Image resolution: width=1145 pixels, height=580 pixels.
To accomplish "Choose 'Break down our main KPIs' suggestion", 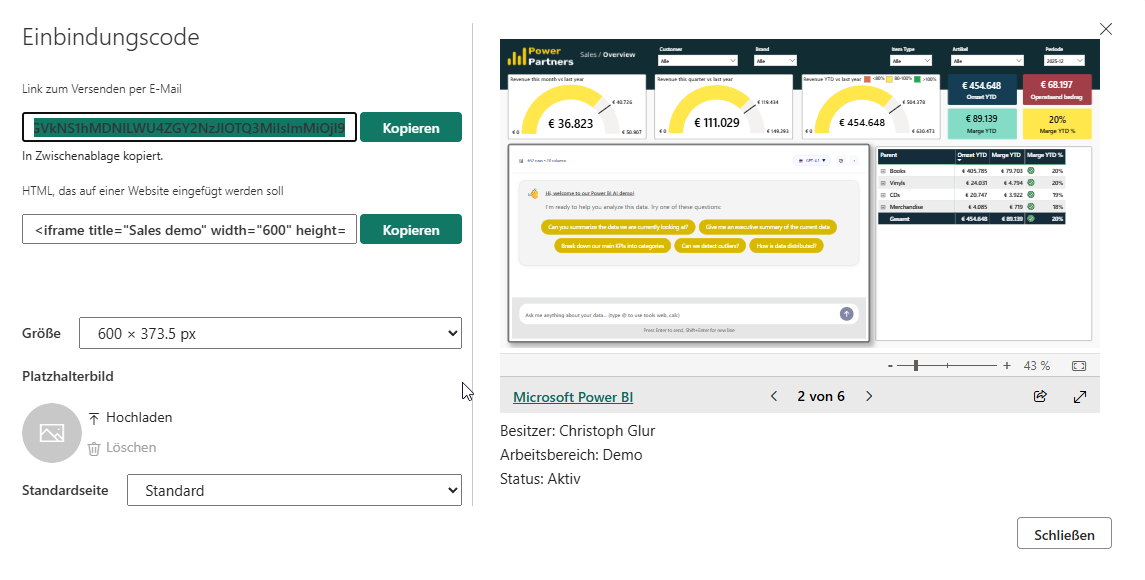I will point(613,246).
